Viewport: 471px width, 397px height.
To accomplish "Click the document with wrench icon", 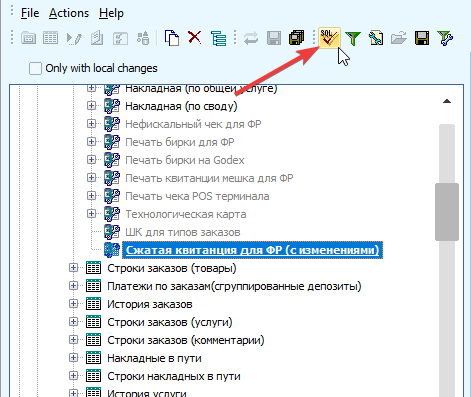I will [376, 38].
